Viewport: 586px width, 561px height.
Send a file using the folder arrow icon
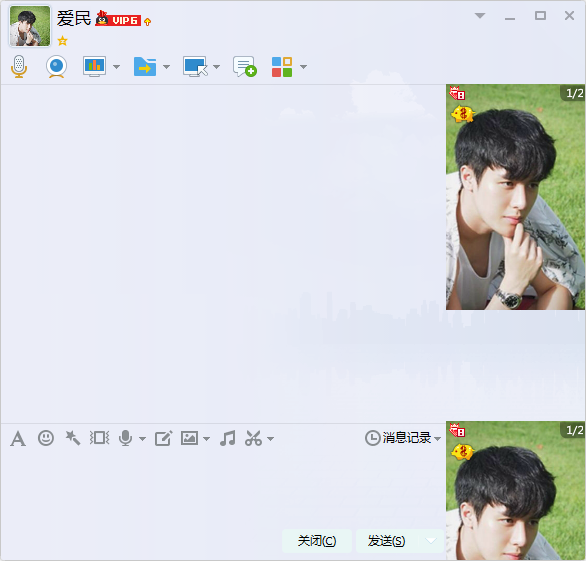pos(145,67)
